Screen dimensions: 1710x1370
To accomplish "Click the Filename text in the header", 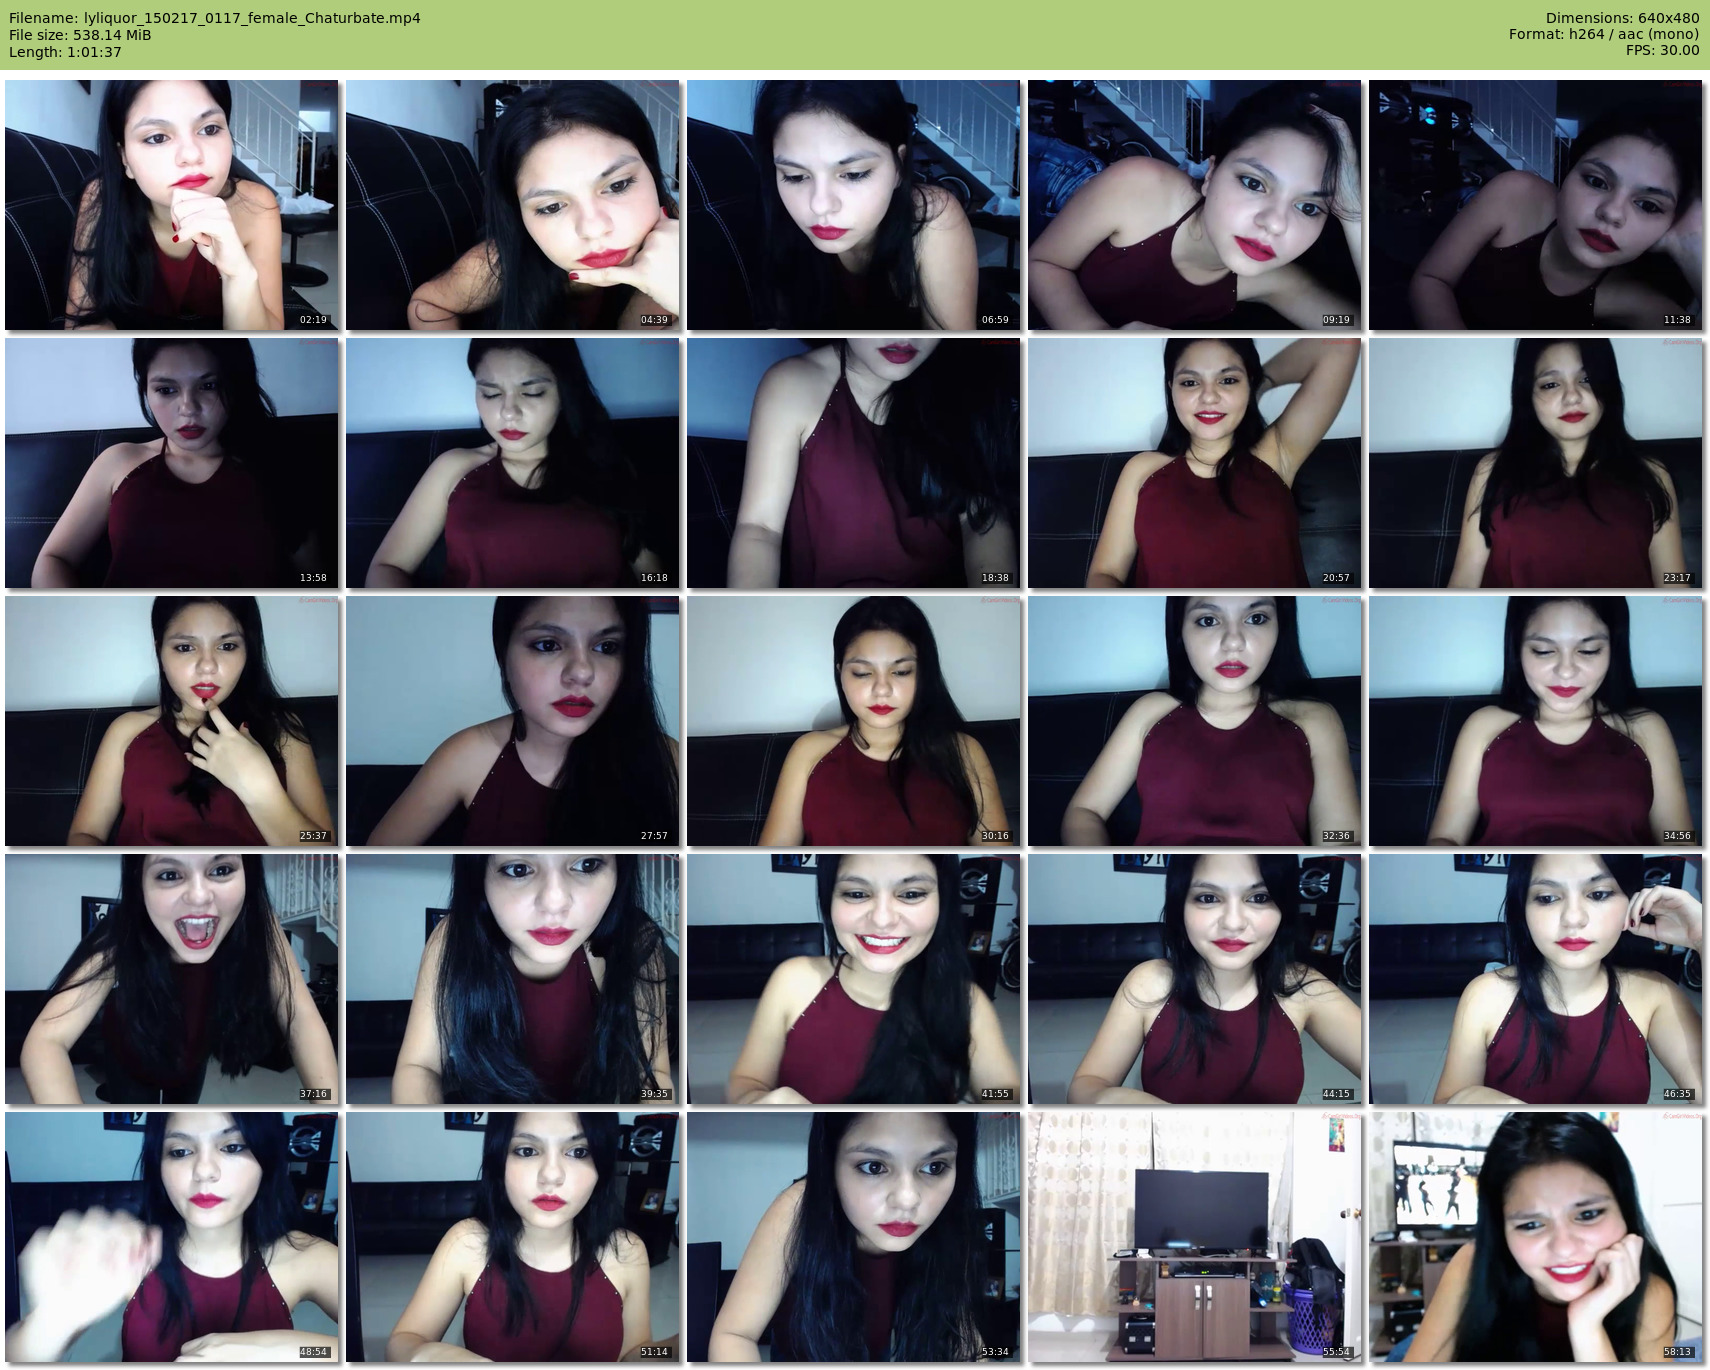I will (x=215, y=18).
